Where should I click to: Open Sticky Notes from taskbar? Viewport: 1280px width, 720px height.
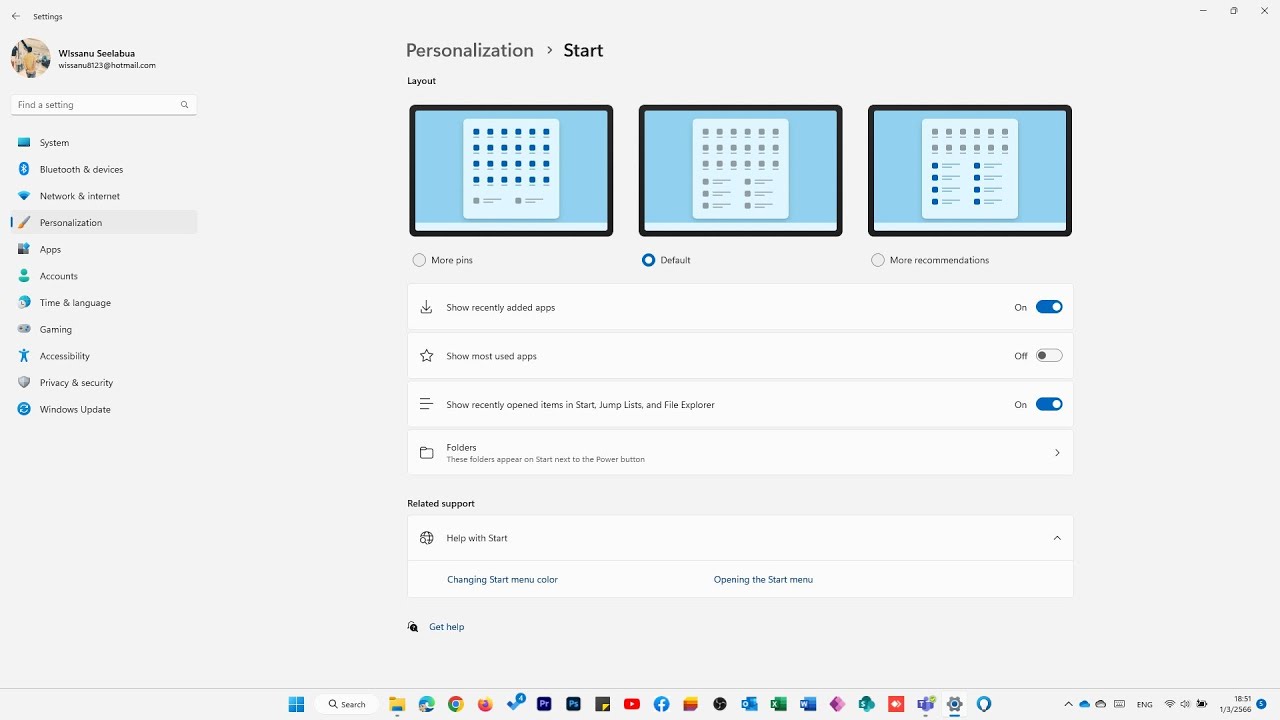pos(603,704)
